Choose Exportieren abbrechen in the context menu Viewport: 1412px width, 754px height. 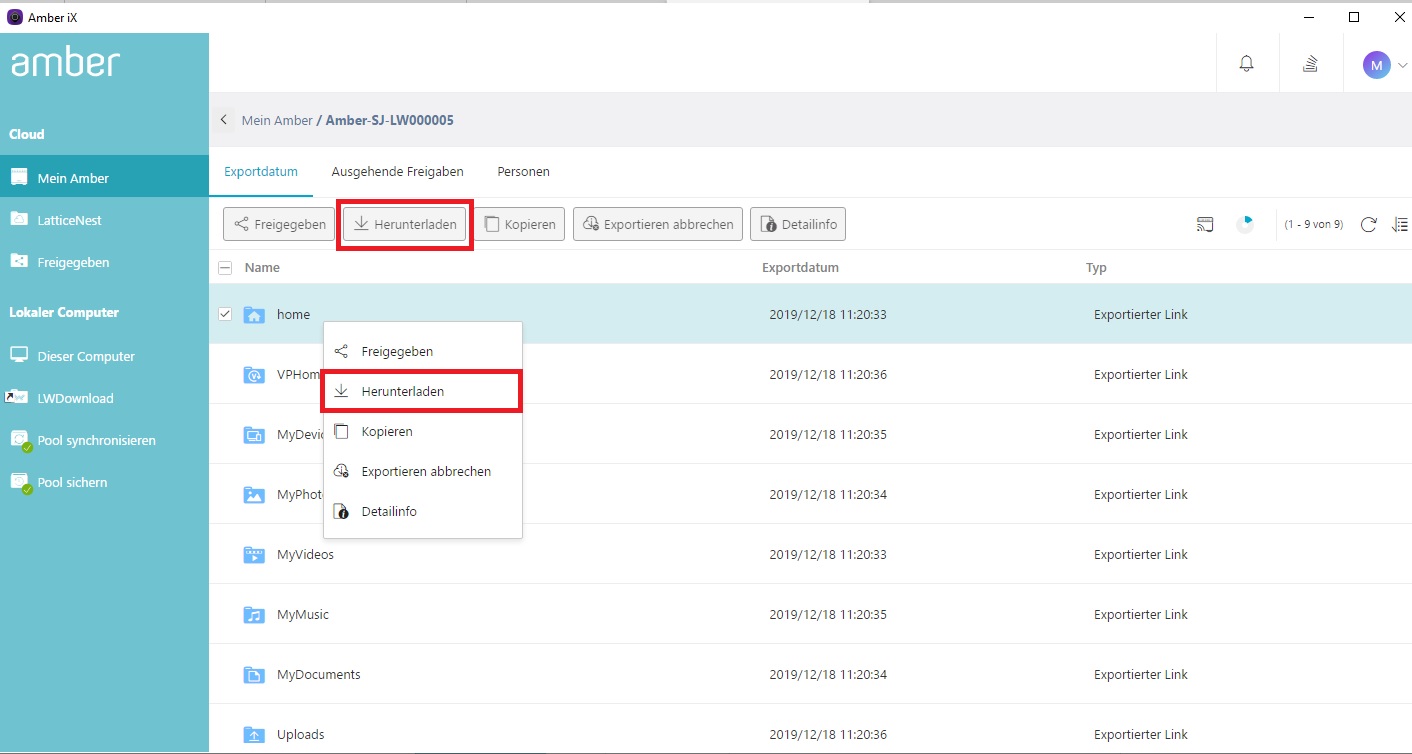pos(422,471)
